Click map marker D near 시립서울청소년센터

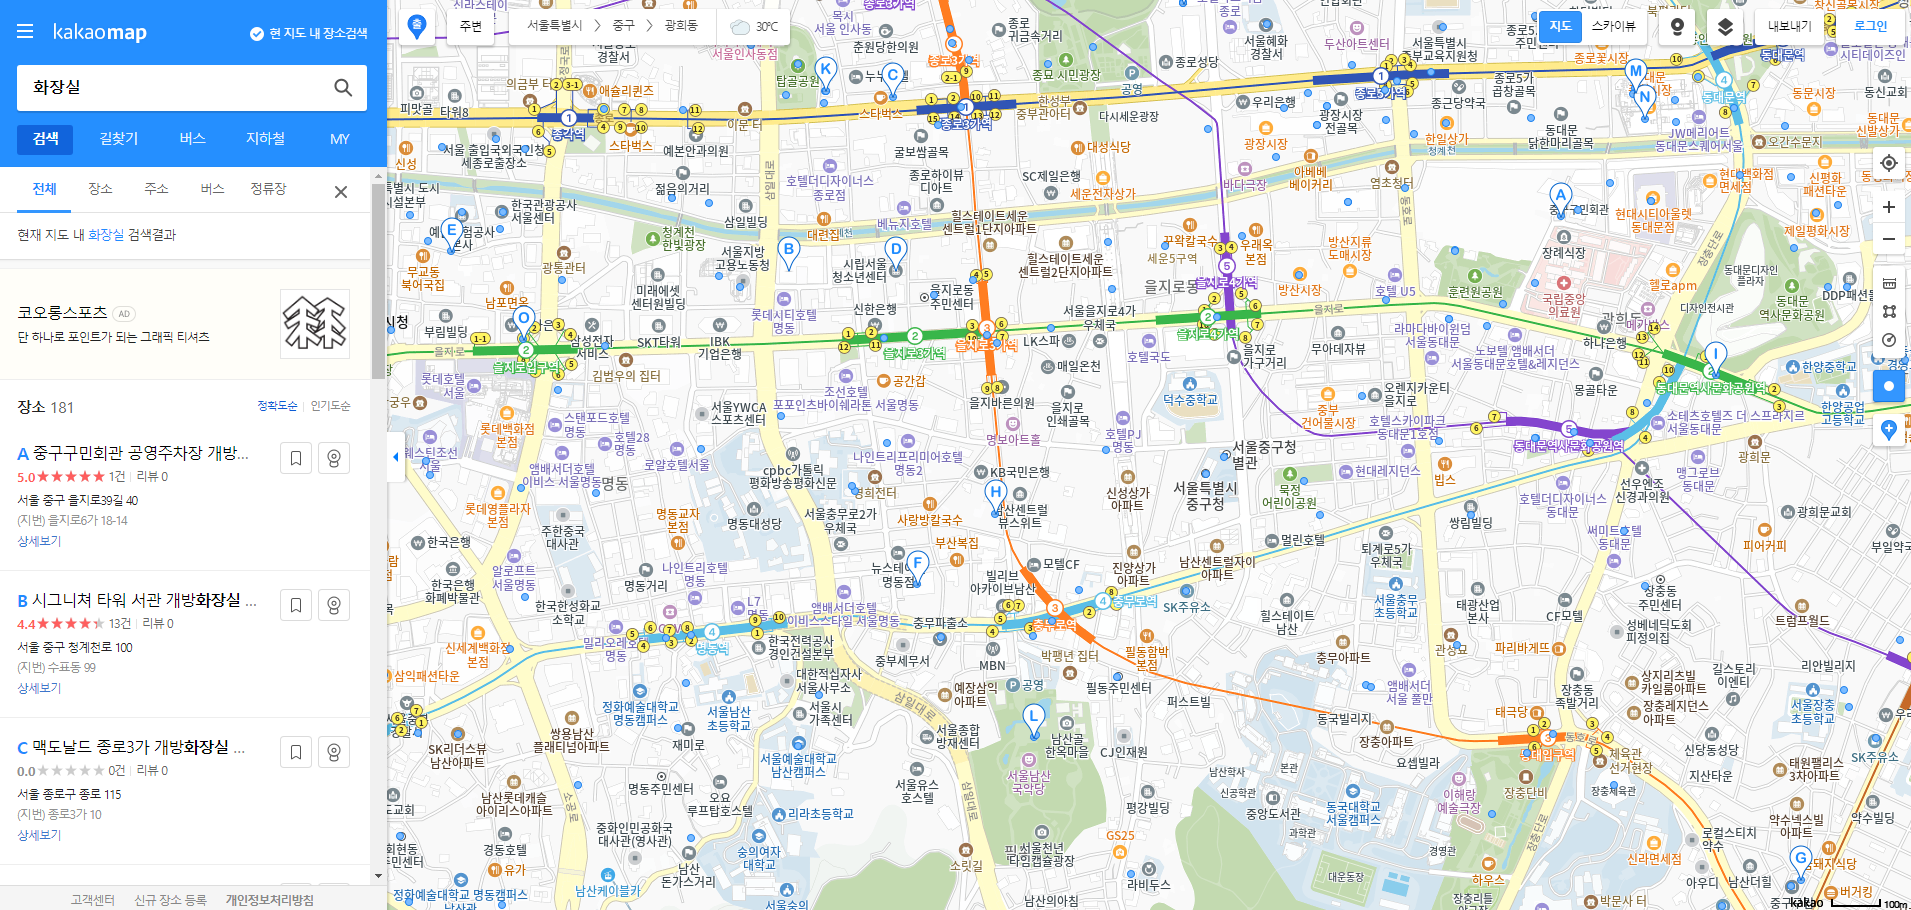[896, 252]
